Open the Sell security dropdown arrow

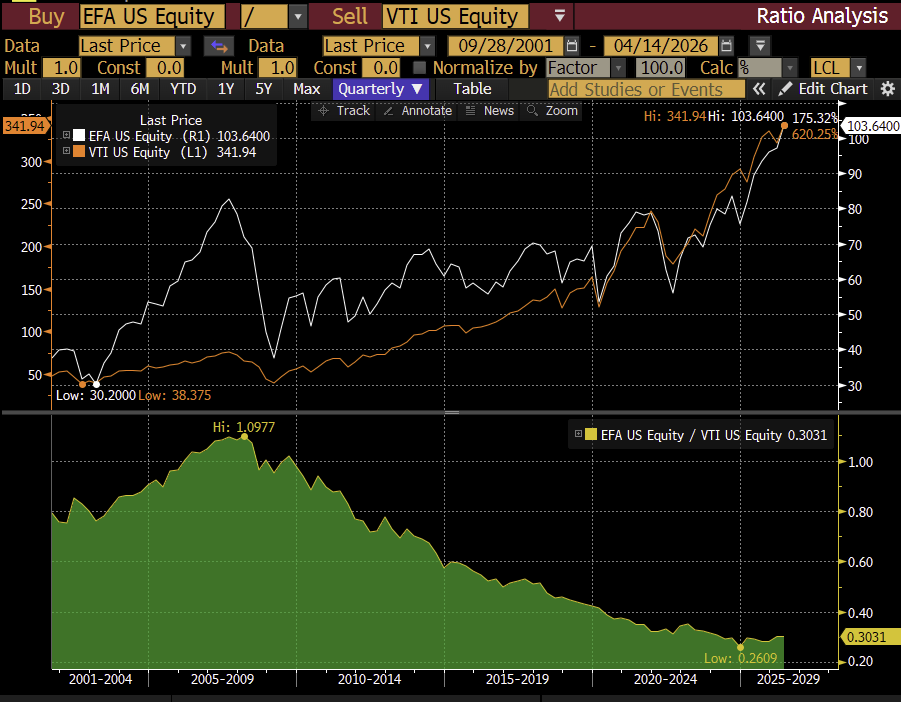(x=560, y=16)
